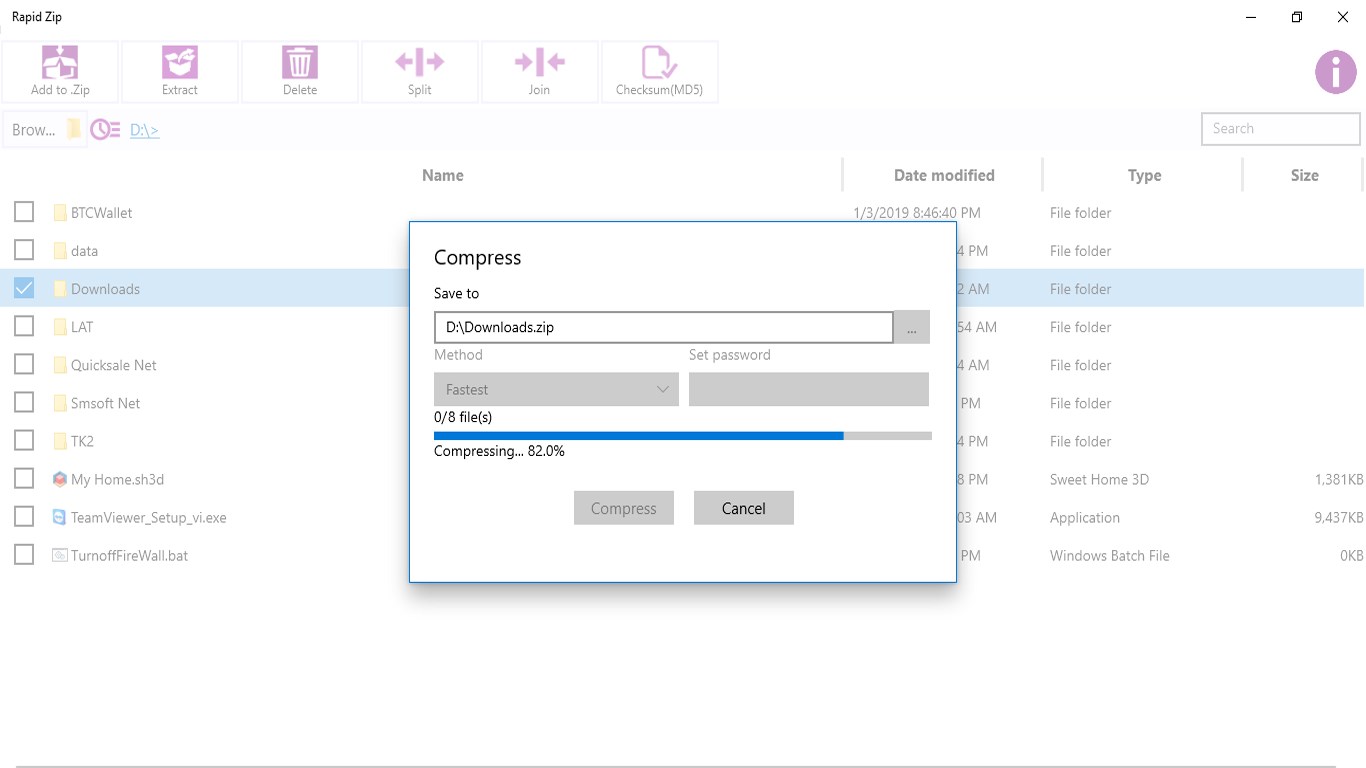Image resolution: width=1366 pixels, height=768 pixels.
Task: Click the Smsoft Net folder icon
Action: pyautogui.click(x=60, y=403)
